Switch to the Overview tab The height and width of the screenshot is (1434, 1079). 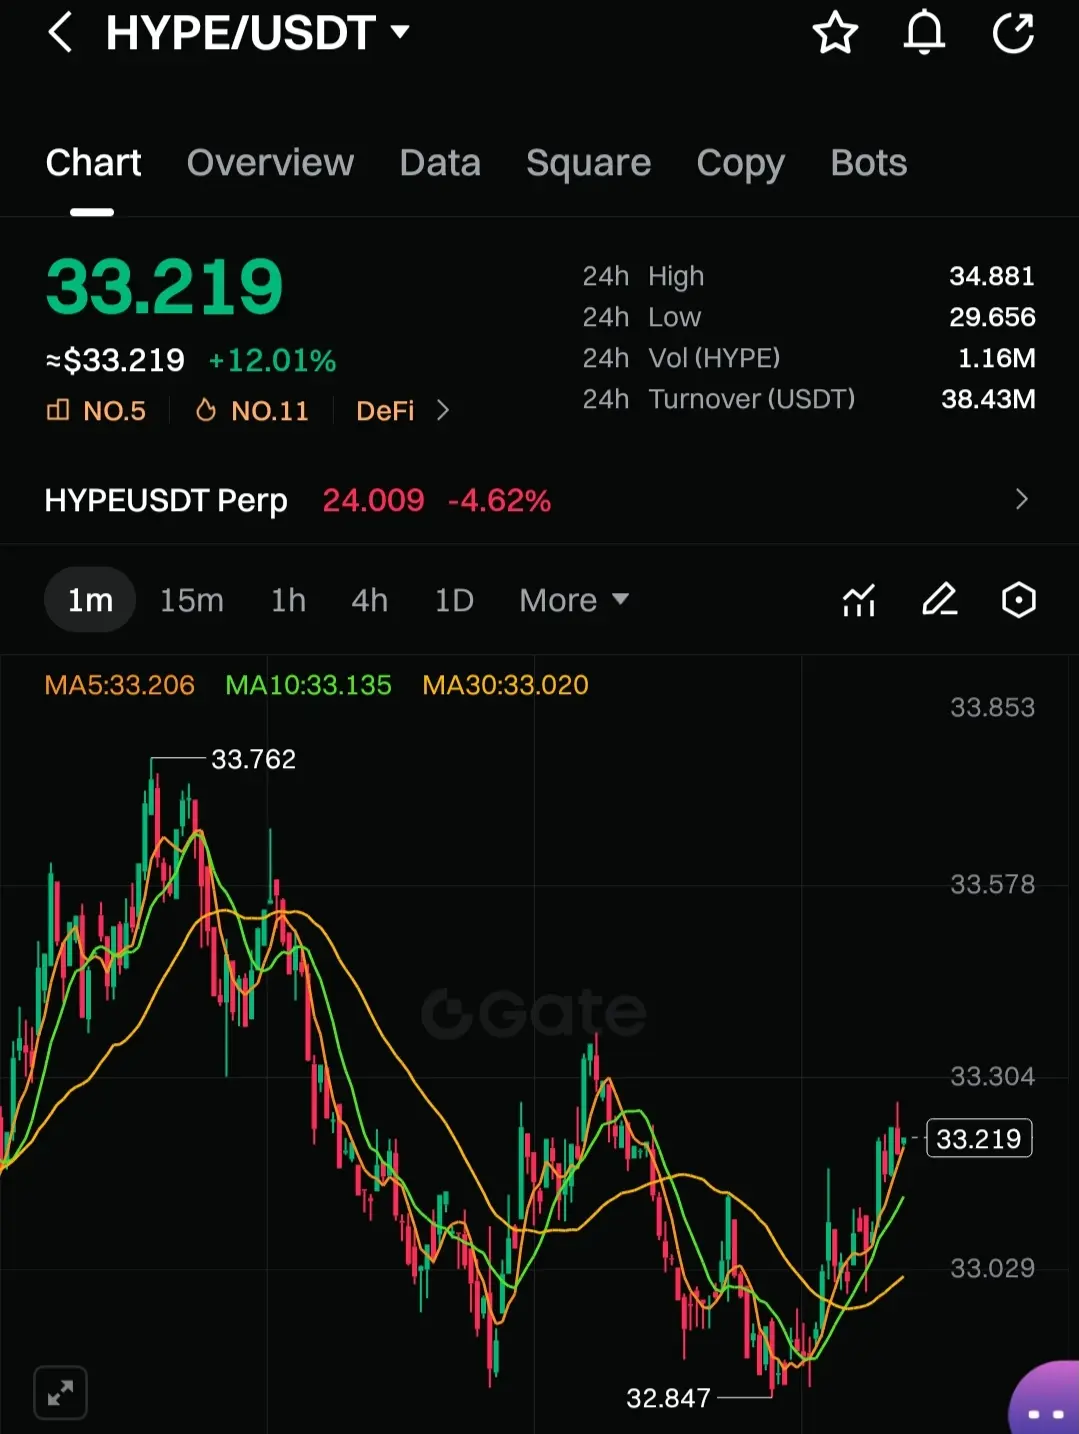(270, 162)
